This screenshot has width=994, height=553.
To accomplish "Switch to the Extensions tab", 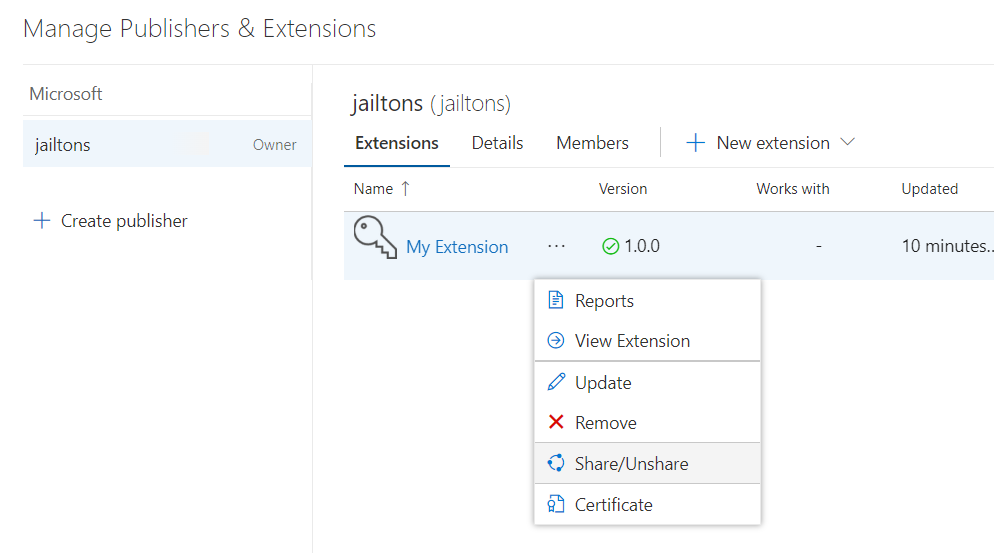I will click(397, 143).
